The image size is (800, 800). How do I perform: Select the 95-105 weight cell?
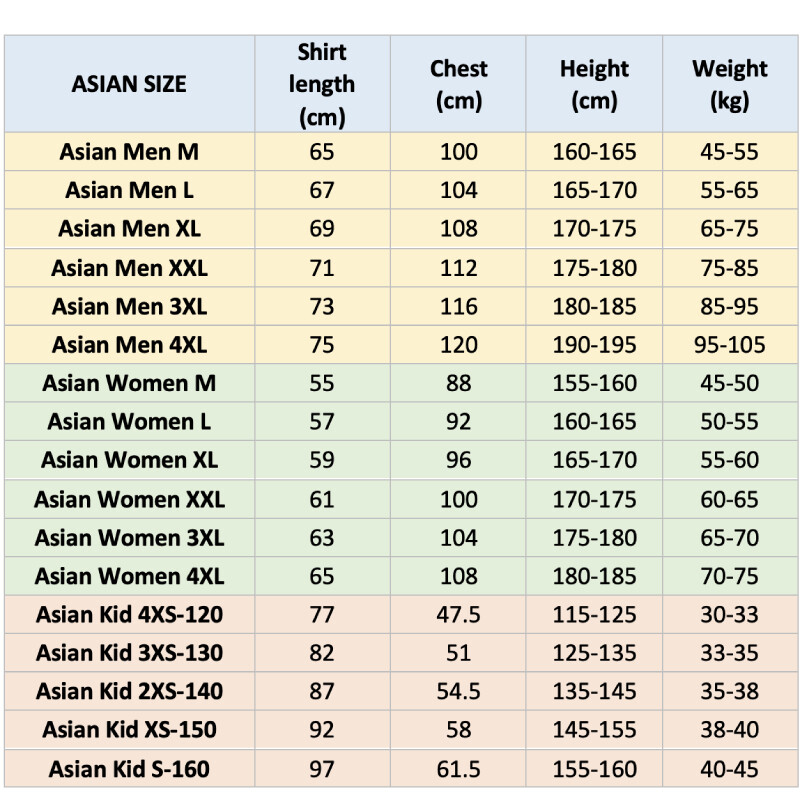coord(730,345)
